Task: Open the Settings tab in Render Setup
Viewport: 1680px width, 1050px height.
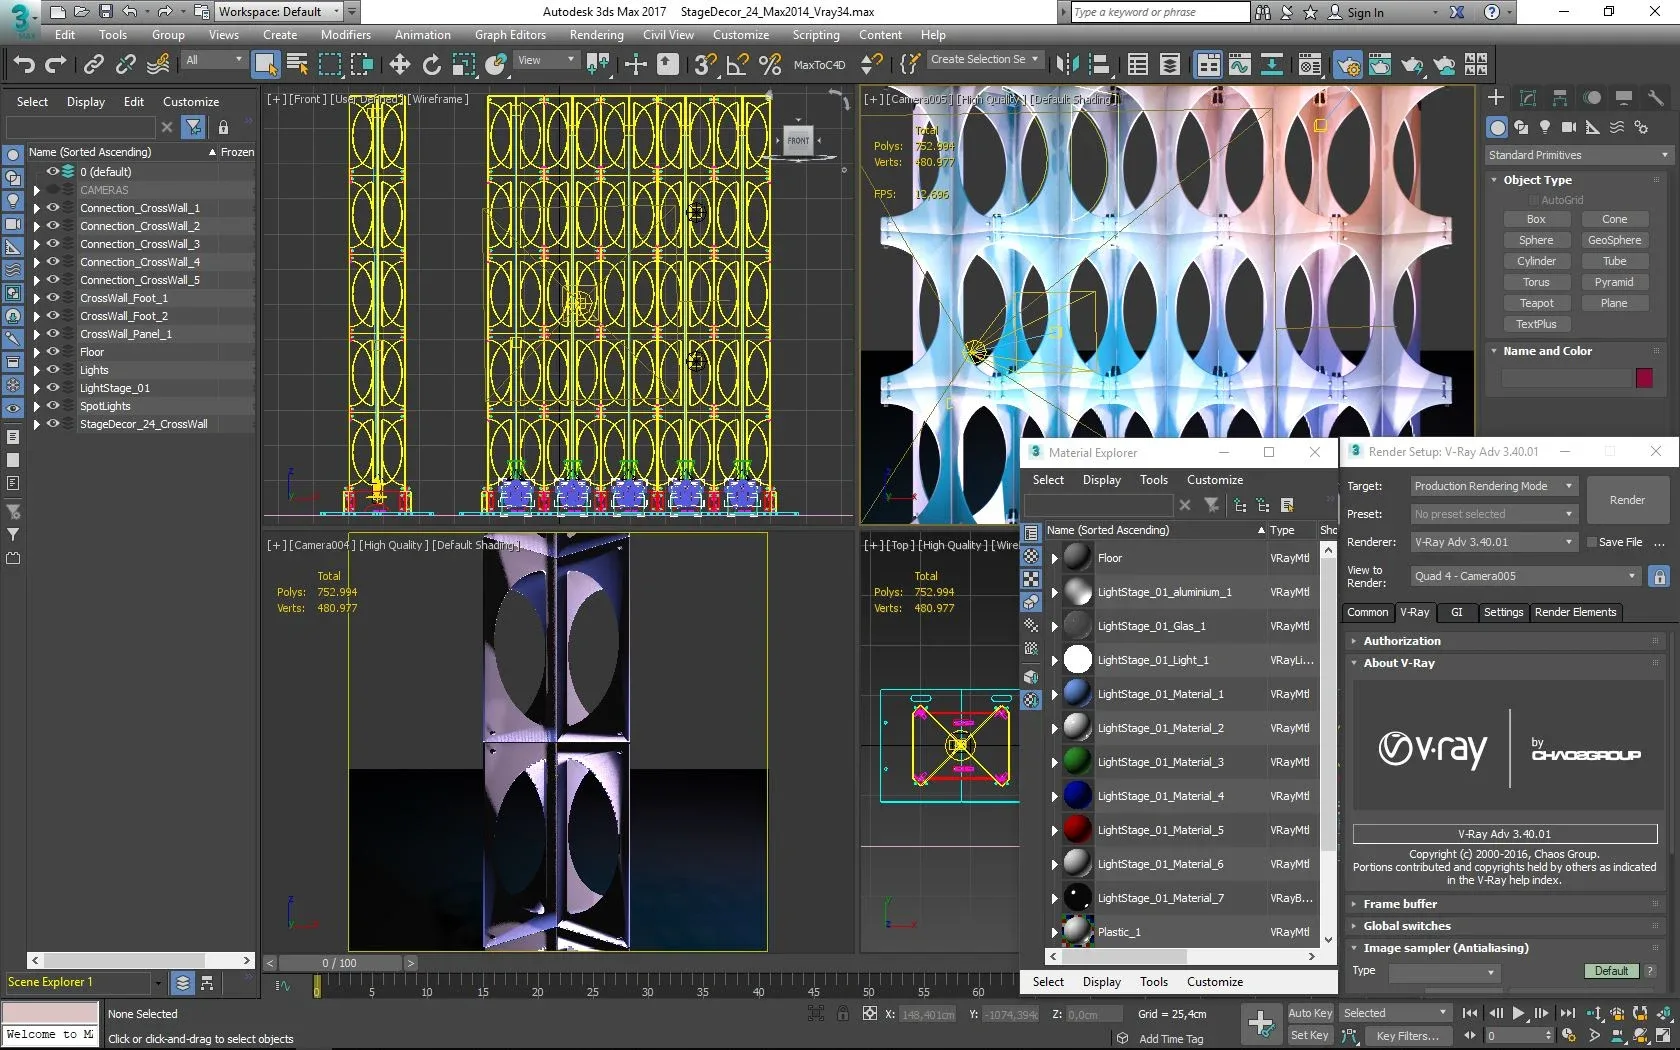Action: (x=1503, y=612)
